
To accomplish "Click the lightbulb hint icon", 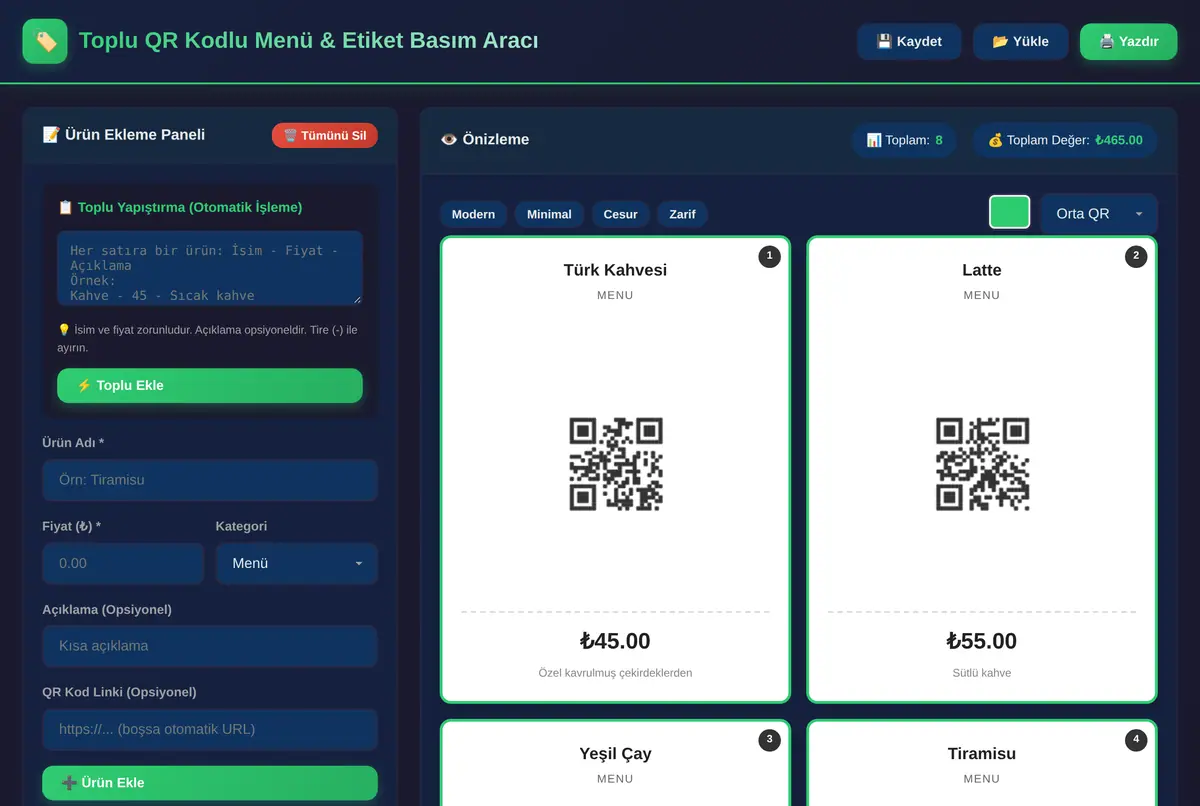I will [64, 330].
